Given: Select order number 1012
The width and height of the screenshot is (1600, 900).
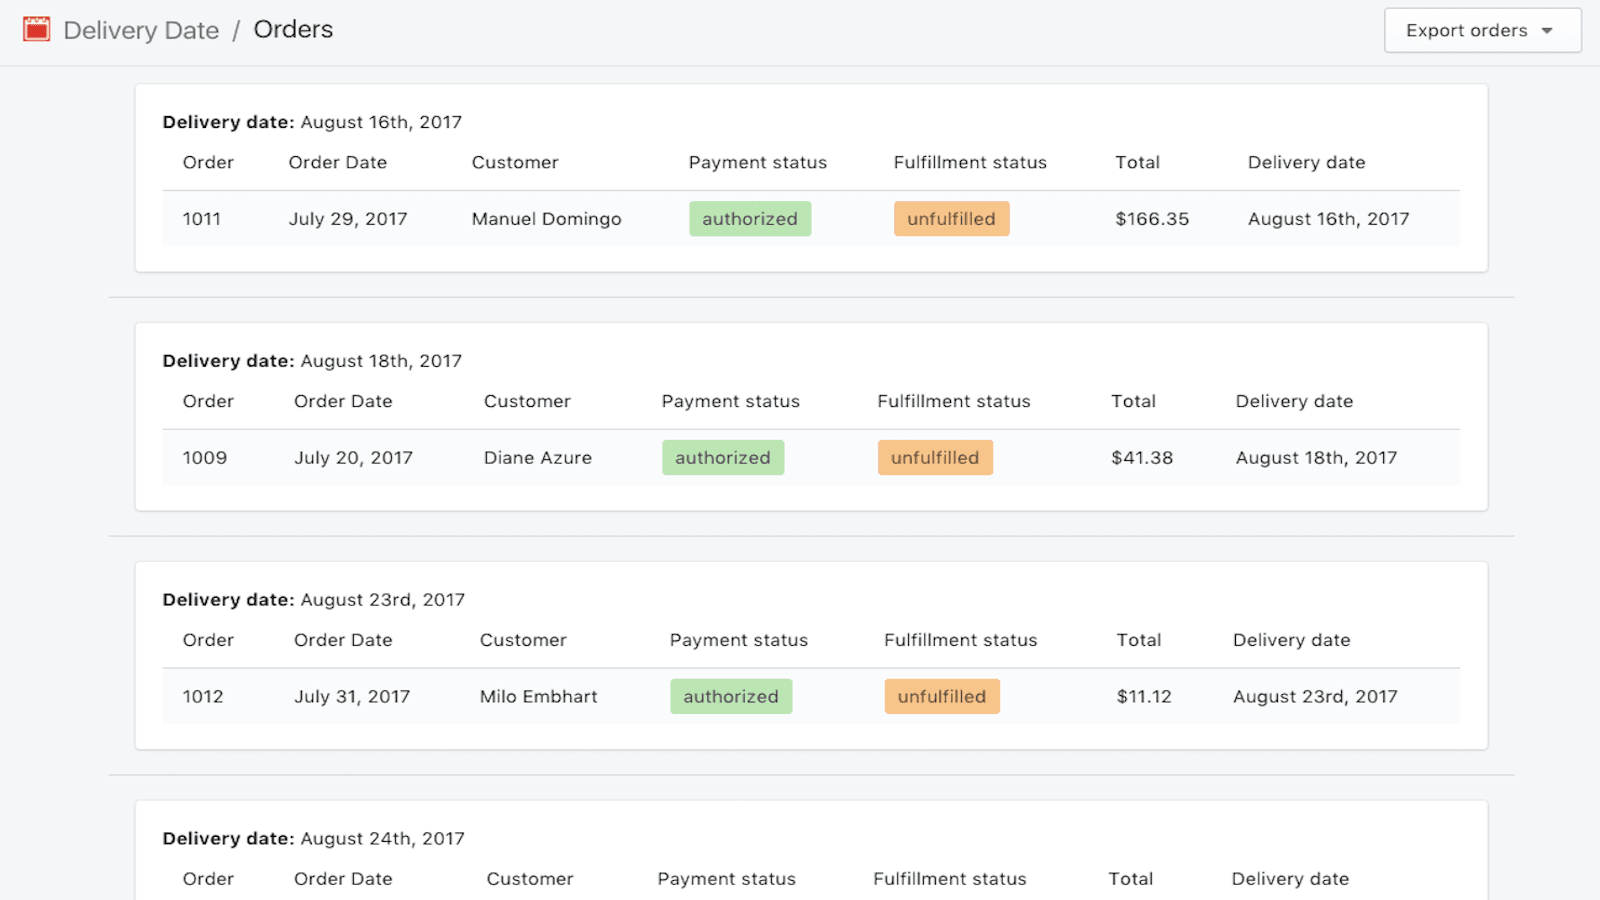Looking at the screenshot, I should (x=203, y=696).
